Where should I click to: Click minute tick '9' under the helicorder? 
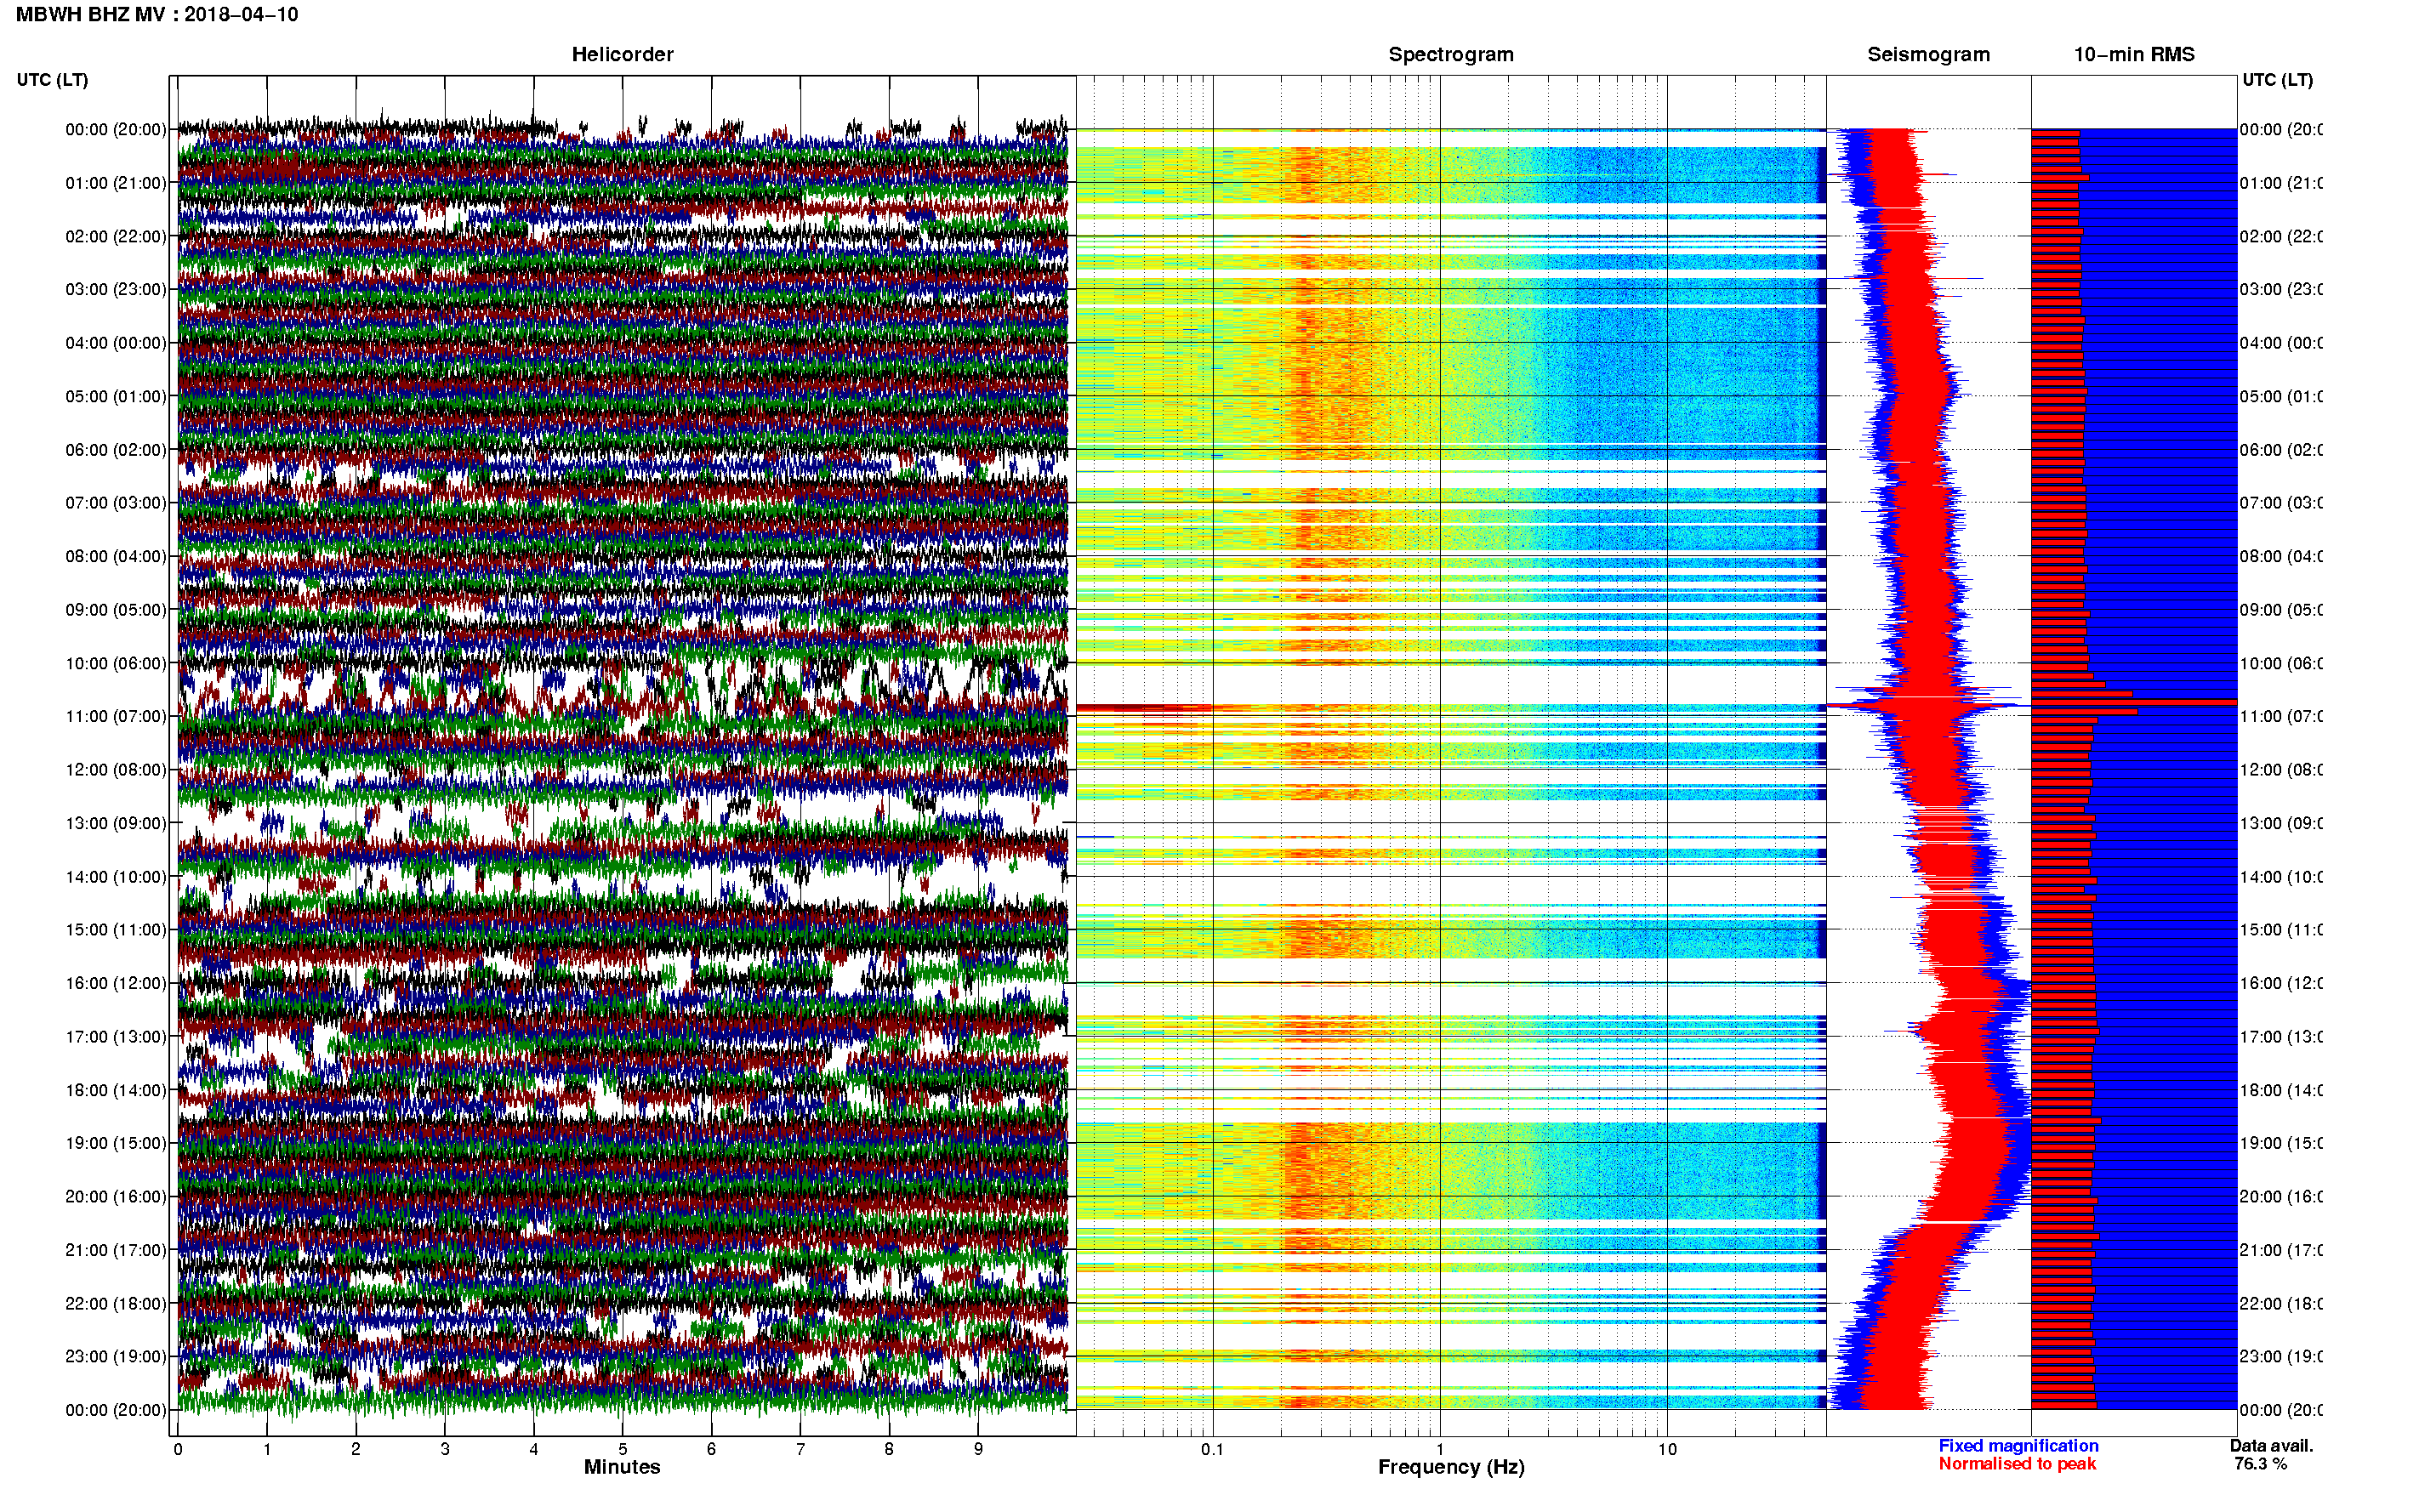[x=978, y=1449]
